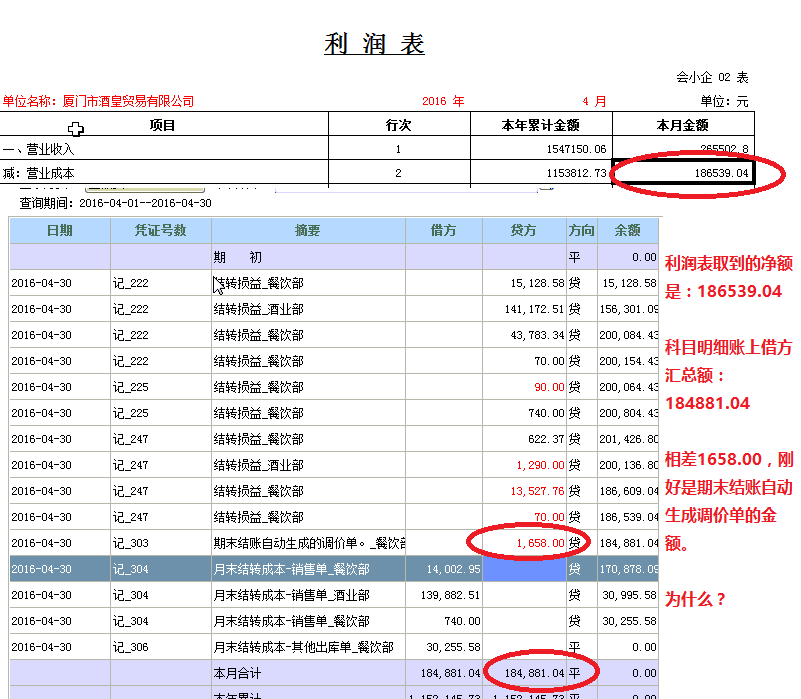Click the 余额 column header
Image resolution: width=801 pixels, height=699 pixels.
coord(627,230)
